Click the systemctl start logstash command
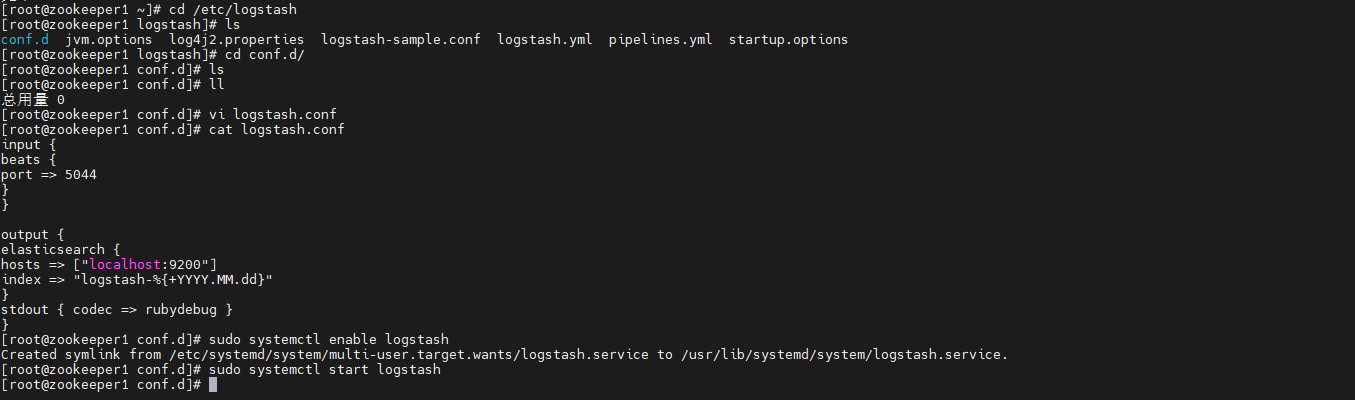 point(325,370)
